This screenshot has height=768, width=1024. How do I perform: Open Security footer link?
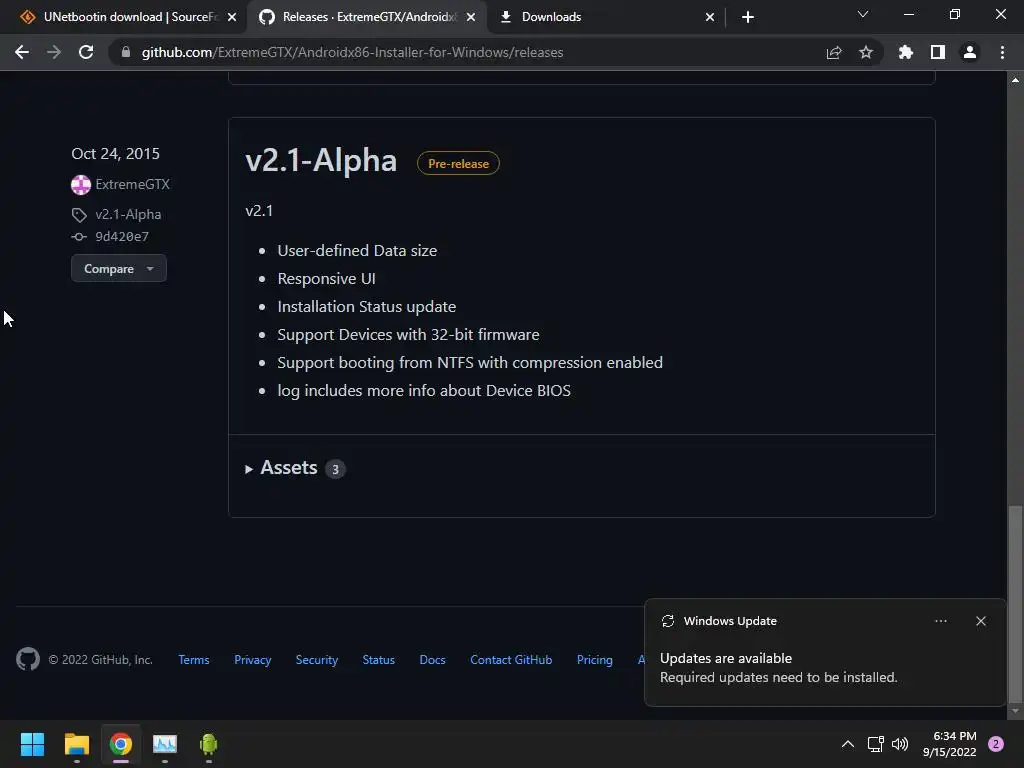(x=317, y=660)
